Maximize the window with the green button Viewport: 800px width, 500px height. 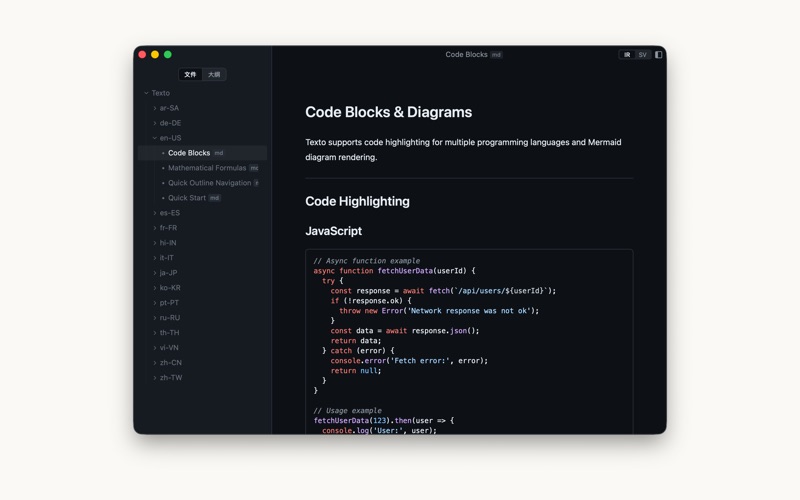pos(168,55)
